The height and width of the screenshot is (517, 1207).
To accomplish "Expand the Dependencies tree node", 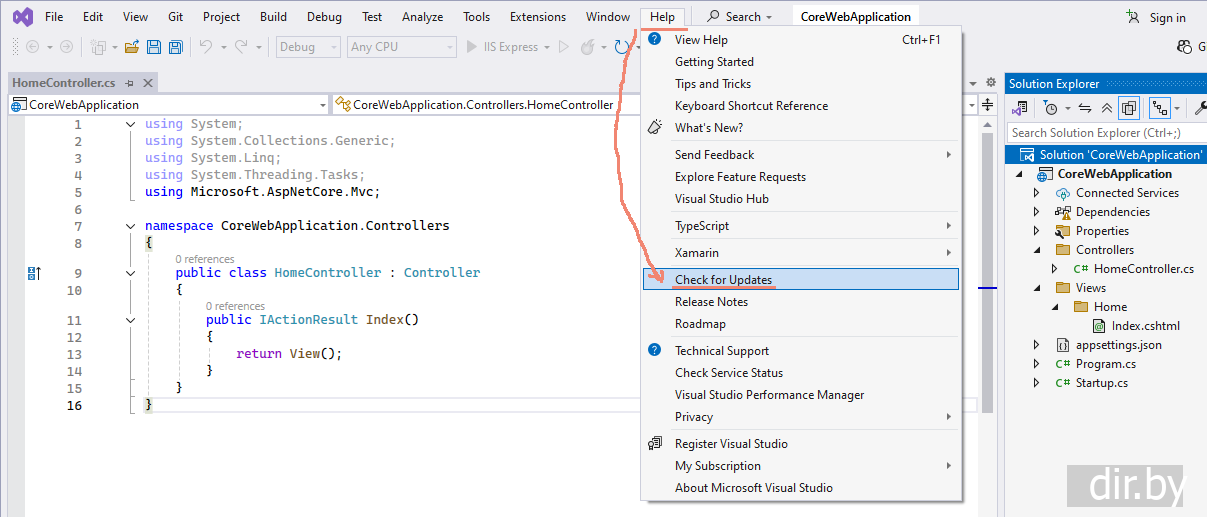I will (x=1037, y=212).
